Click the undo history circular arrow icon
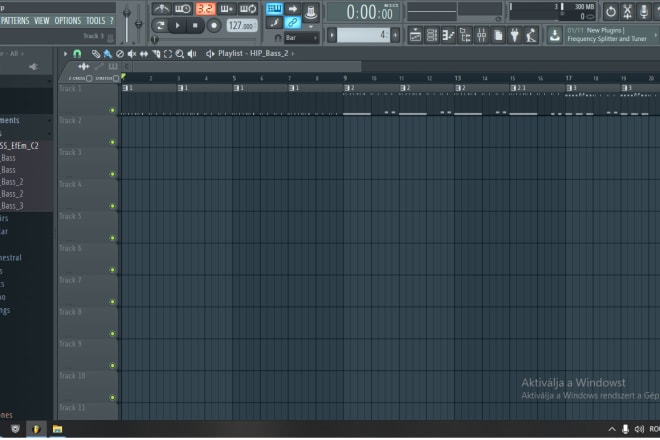The height and width of the screenshot is (440, 660). click(x=610, y=12)
